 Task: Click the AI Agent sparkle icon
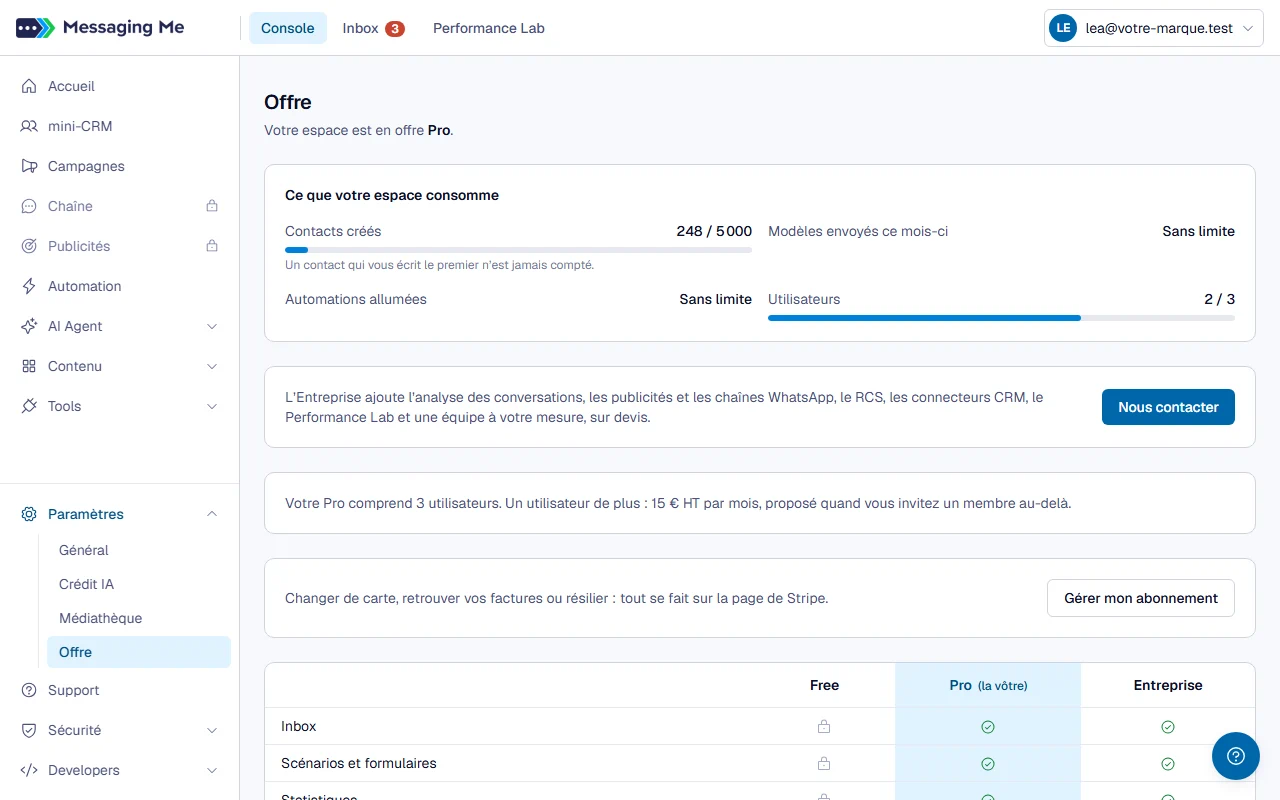tap(29, 326)
